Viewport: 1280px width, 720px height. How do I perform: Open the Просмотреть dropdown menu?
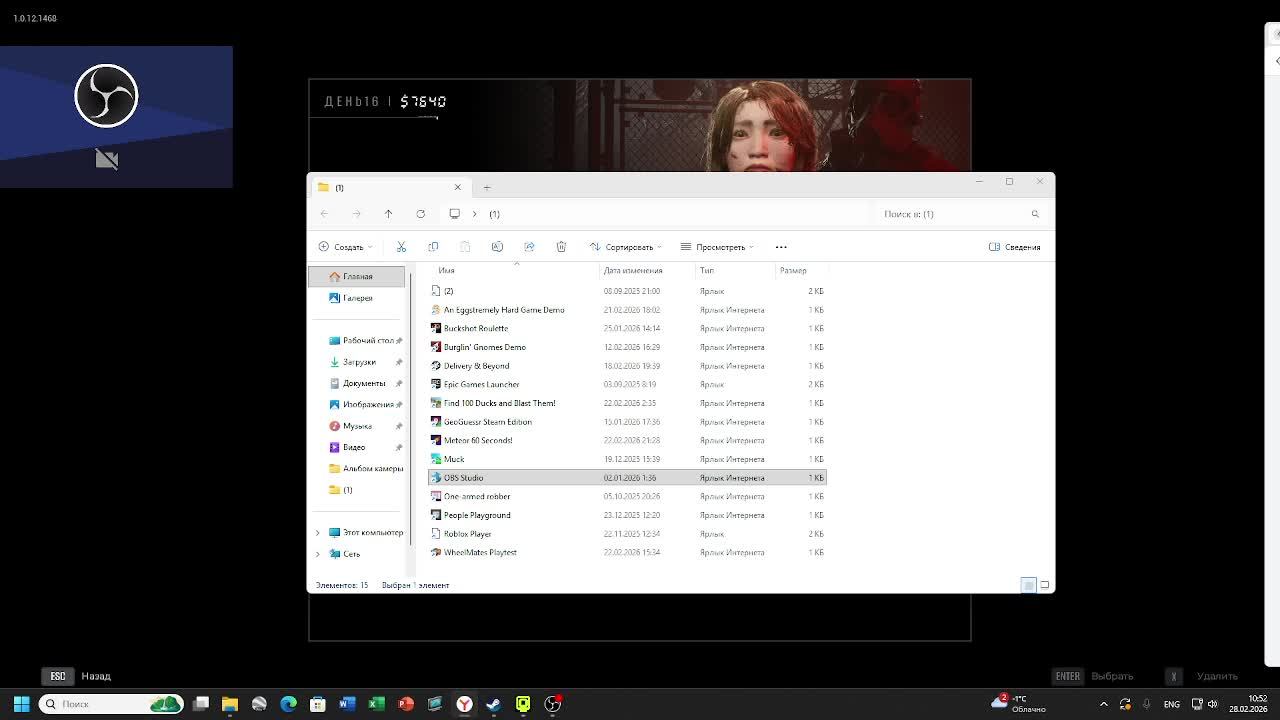[x=717, y=247]
